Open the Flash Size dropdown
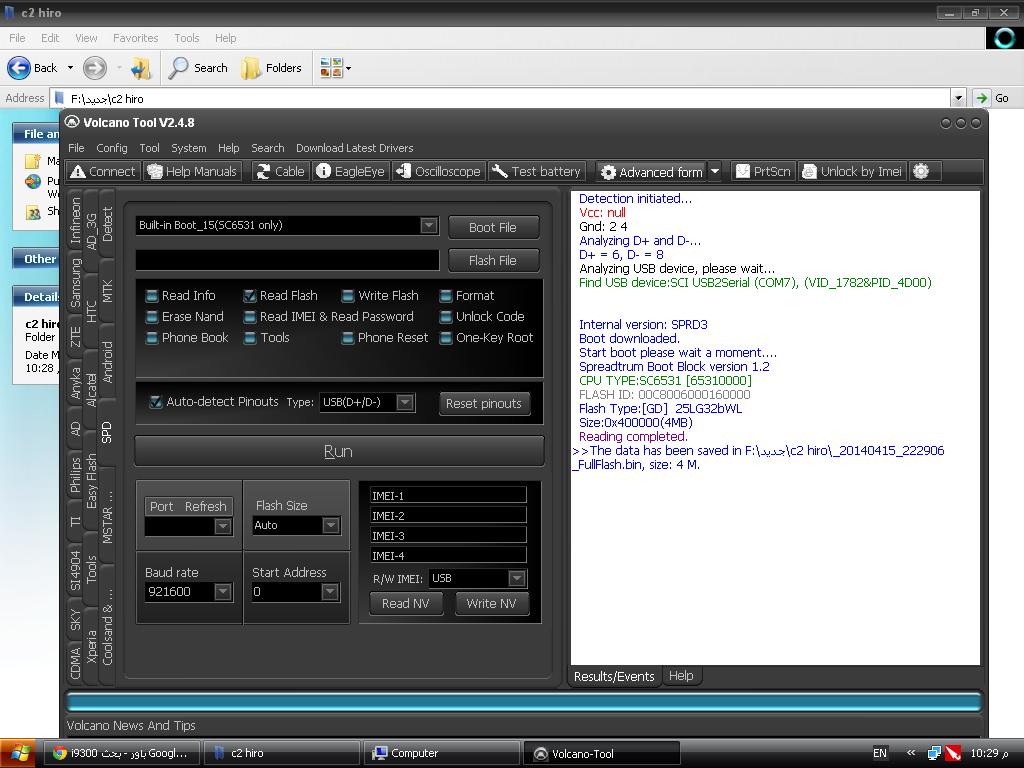 pos(330,525)
